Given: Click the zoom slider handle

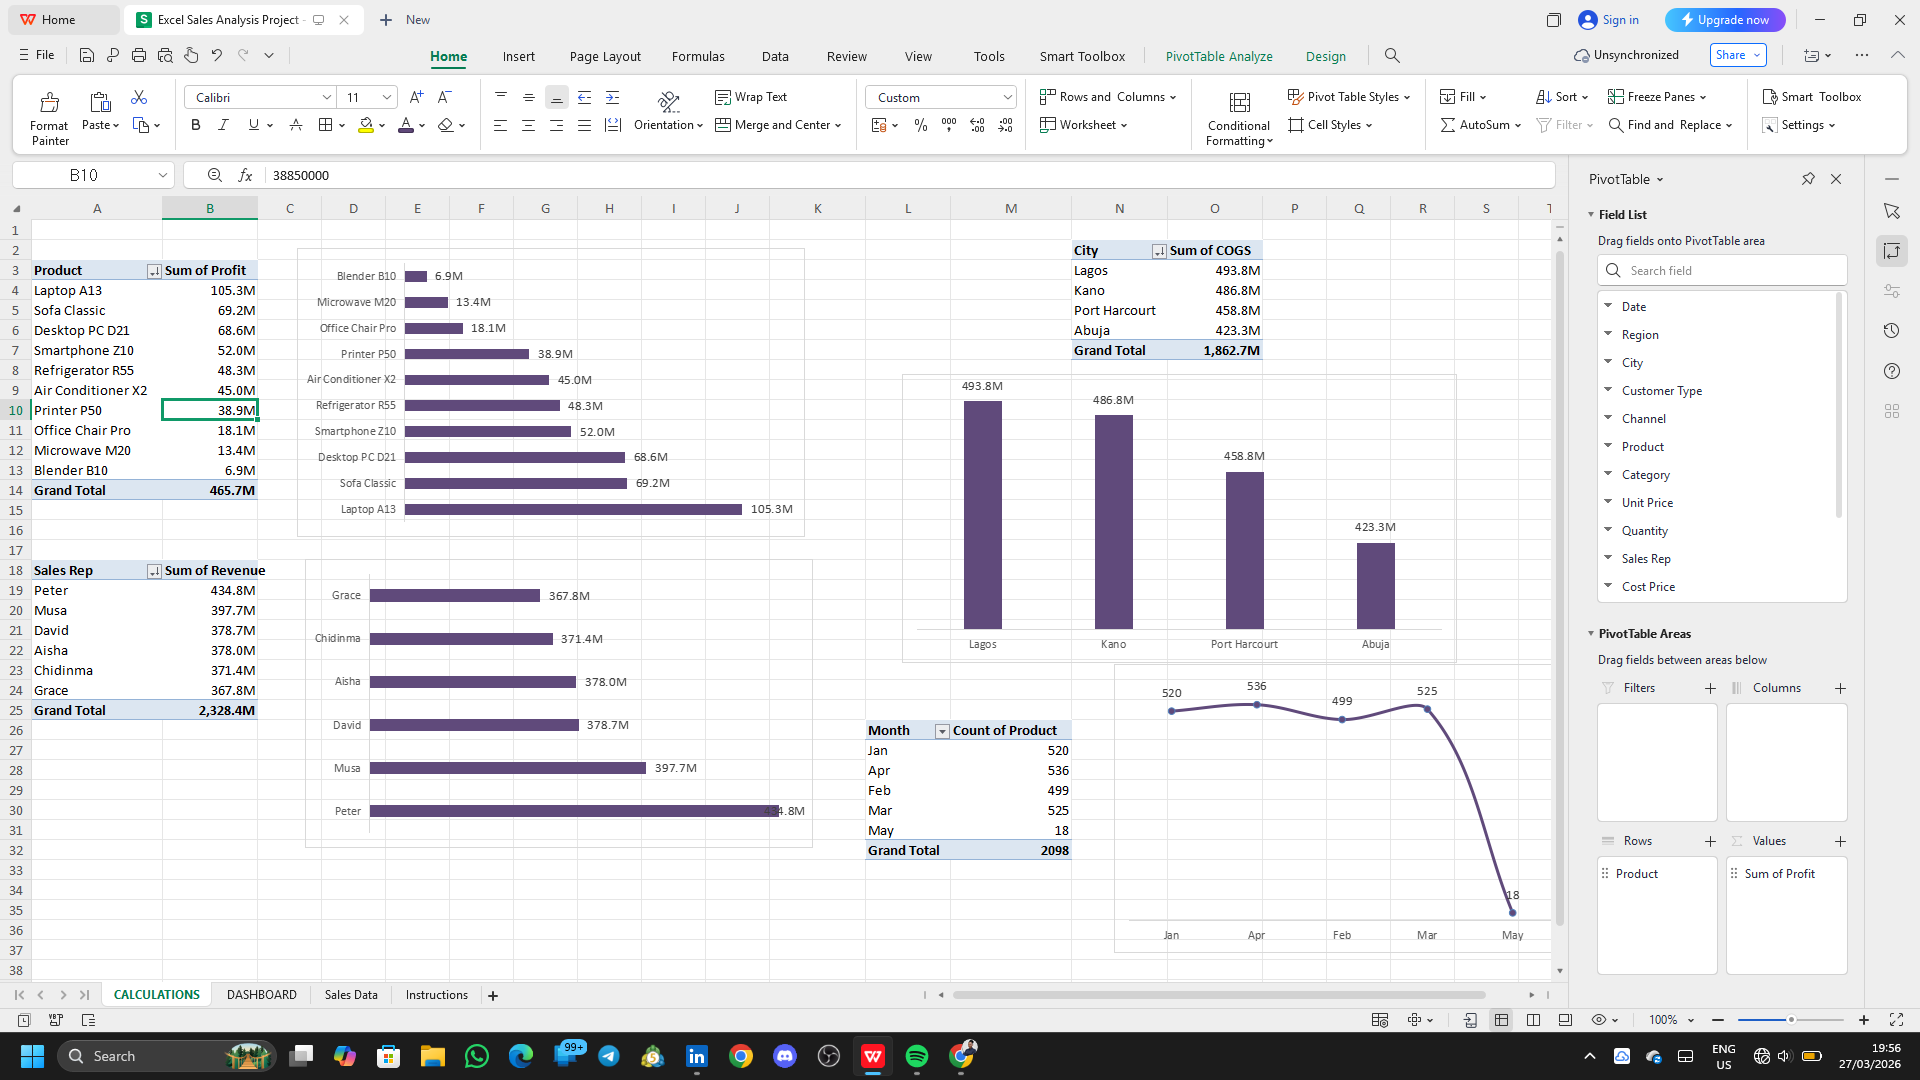Looking at the screenshot, I should (1791, 1020).
